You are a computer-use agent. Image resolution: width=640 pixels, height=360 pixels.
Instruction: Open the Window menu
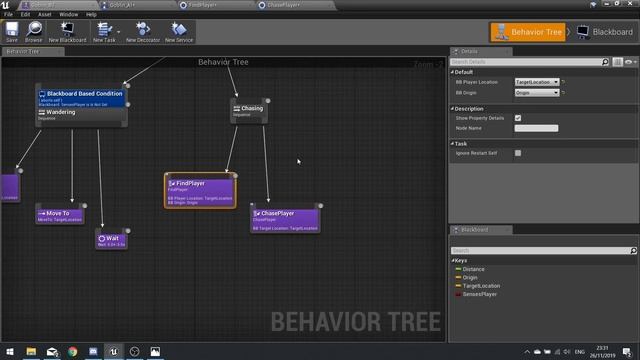[x=69, y=14]
